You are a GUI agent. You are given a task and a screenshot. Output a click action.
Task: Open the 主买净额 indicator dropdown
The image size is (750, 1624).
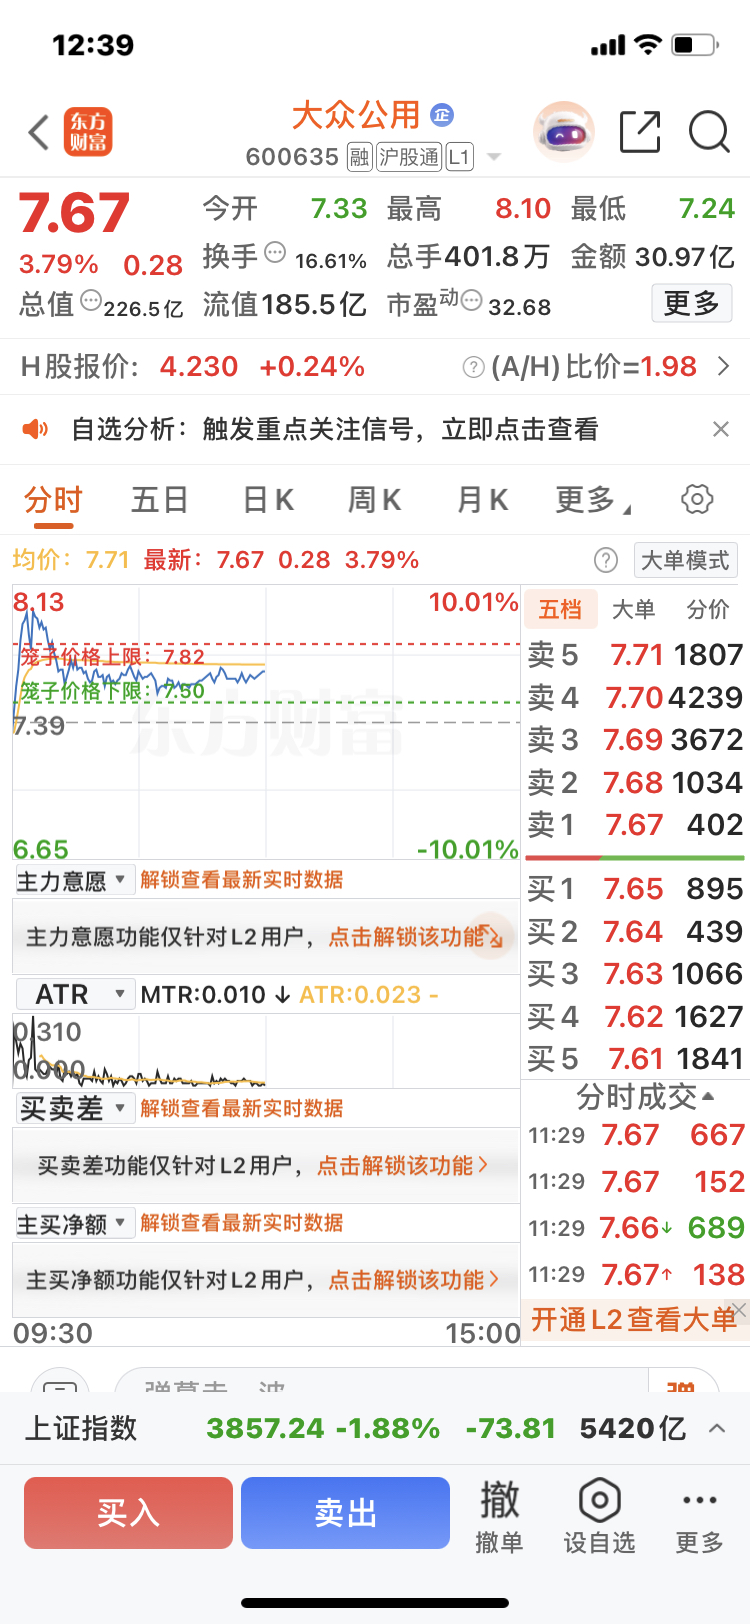coord(73,1224)
